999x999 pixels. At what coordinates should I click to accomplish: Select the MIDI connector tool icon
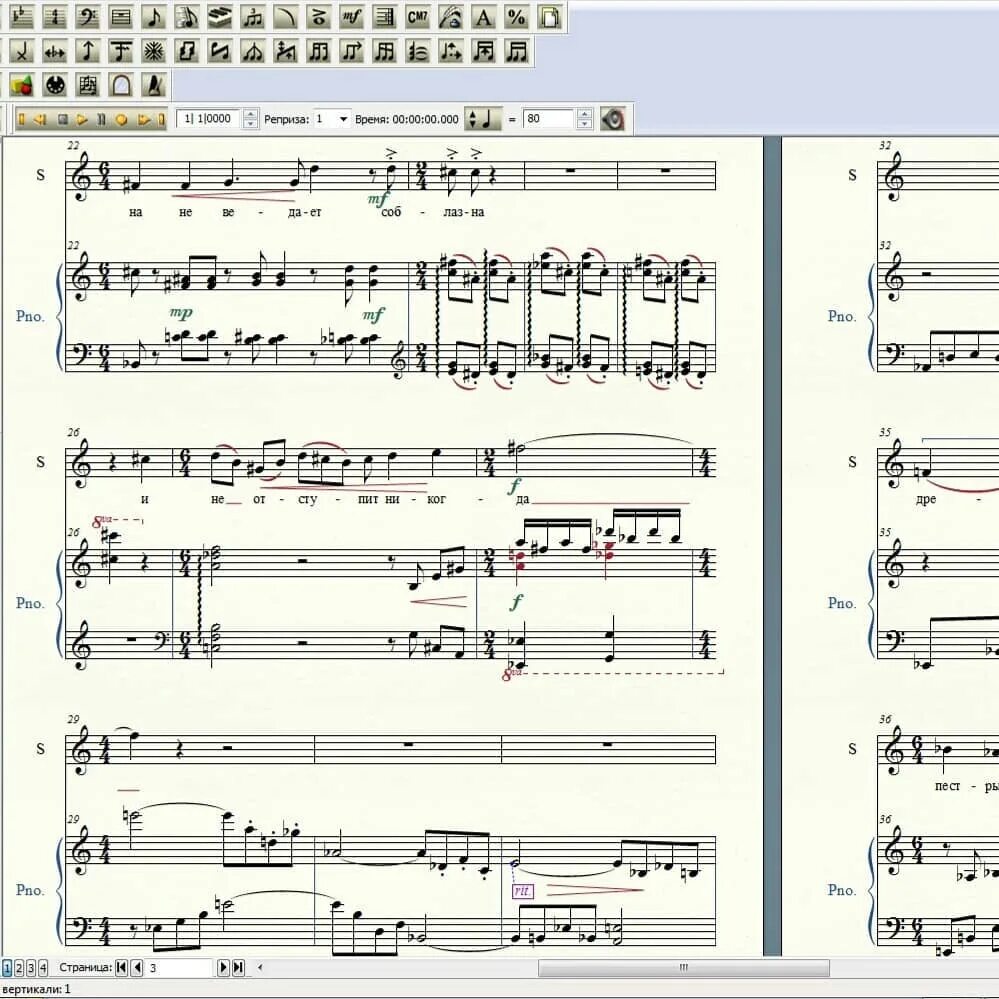point(55,85)
